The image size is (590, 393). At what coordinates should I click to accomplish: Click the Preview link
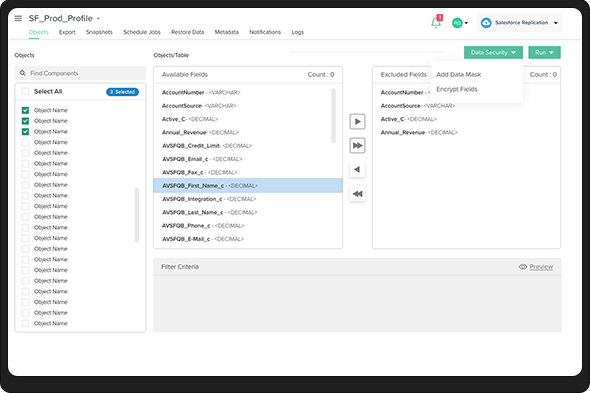pyautogui.click(x=541, y=267)
